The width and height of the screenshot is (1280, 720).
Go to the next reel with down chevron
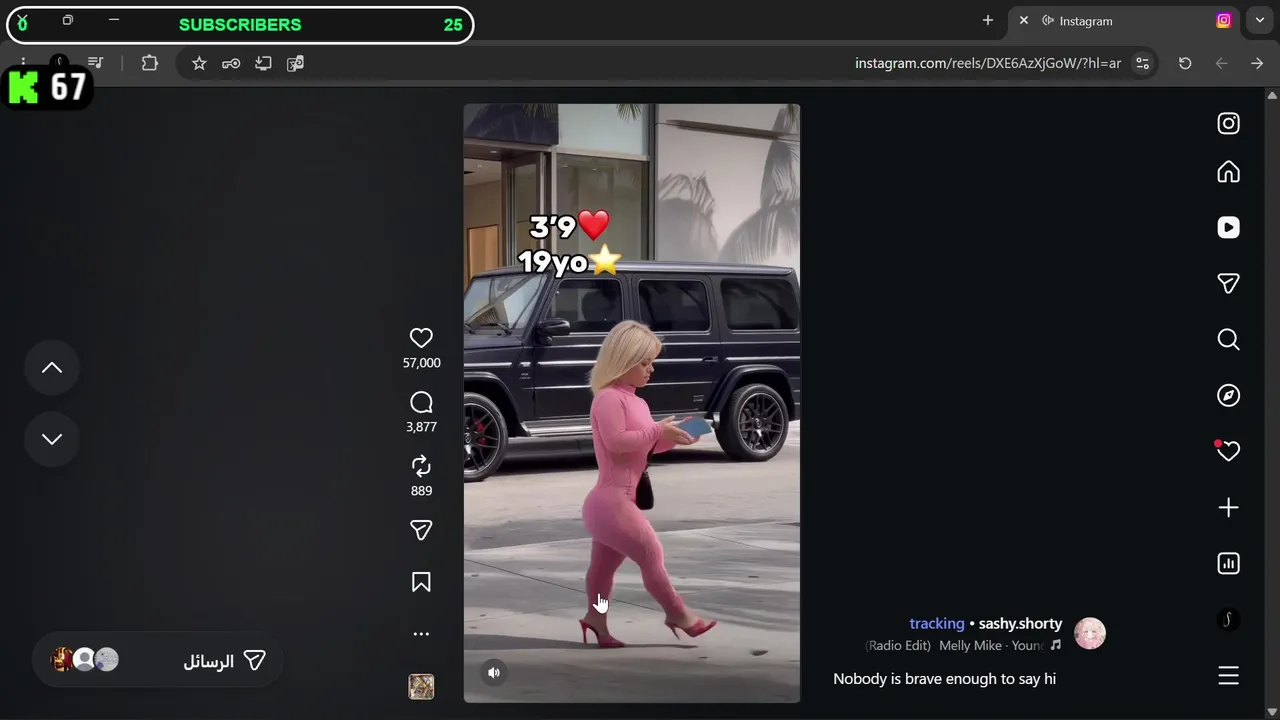52,439
